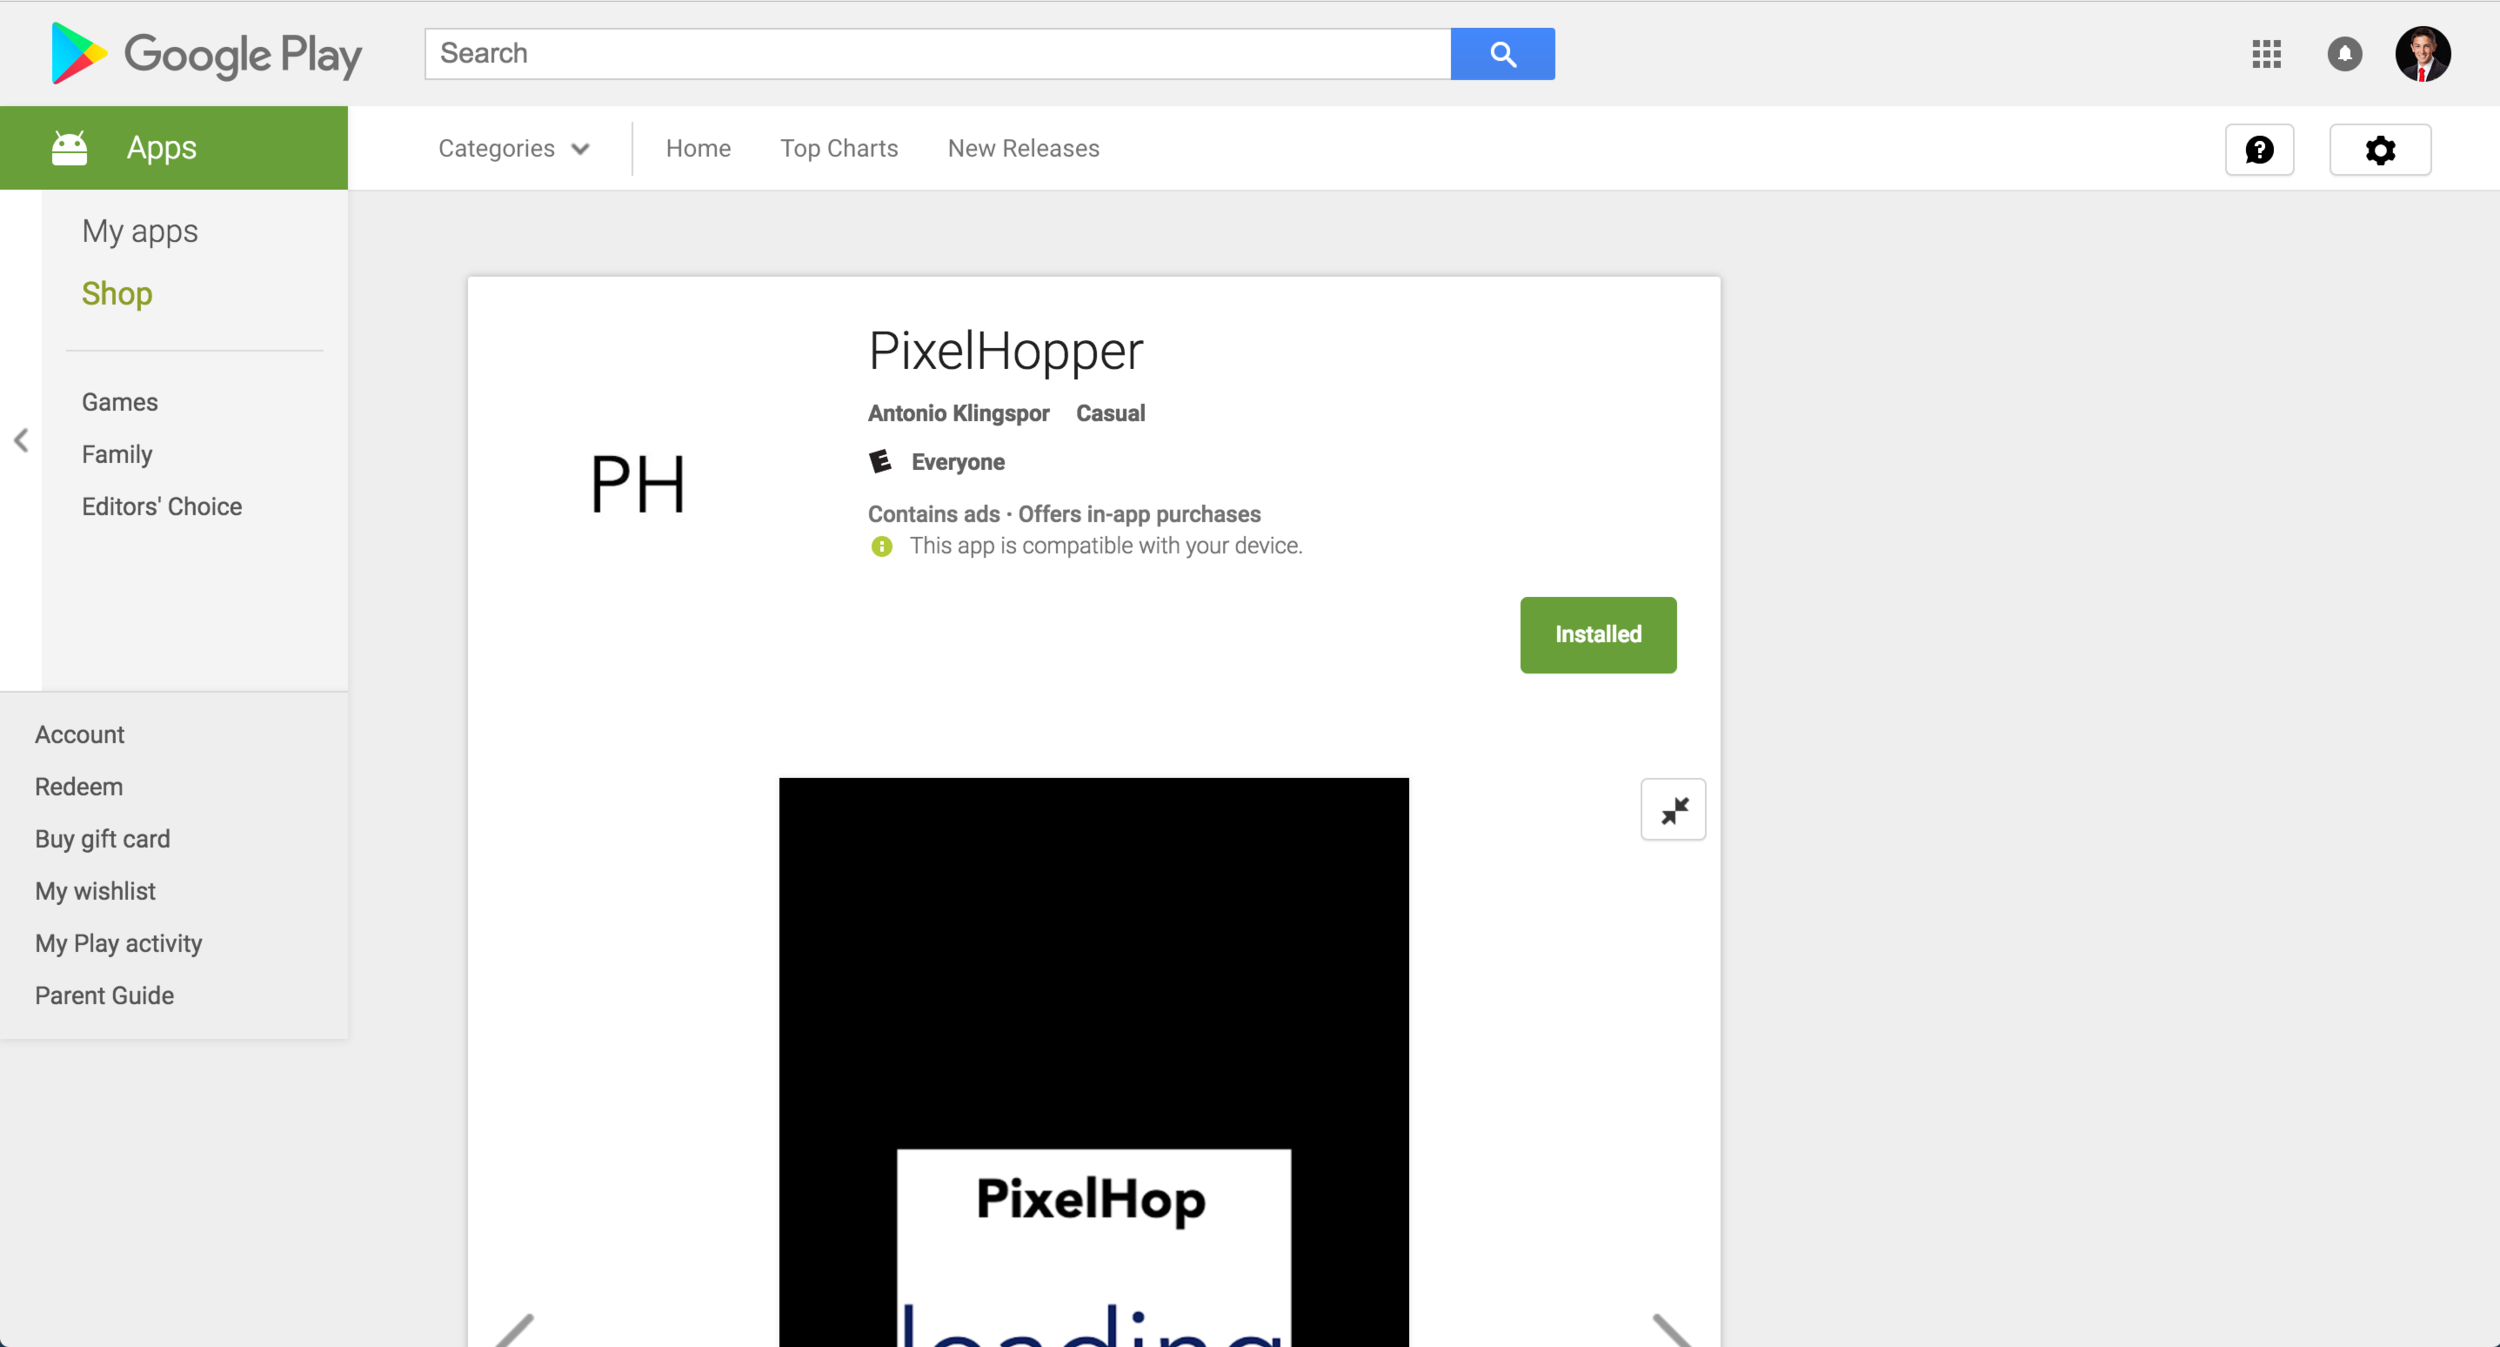
Task: Open My apps in sidebar
Action: tap(140, 232)
